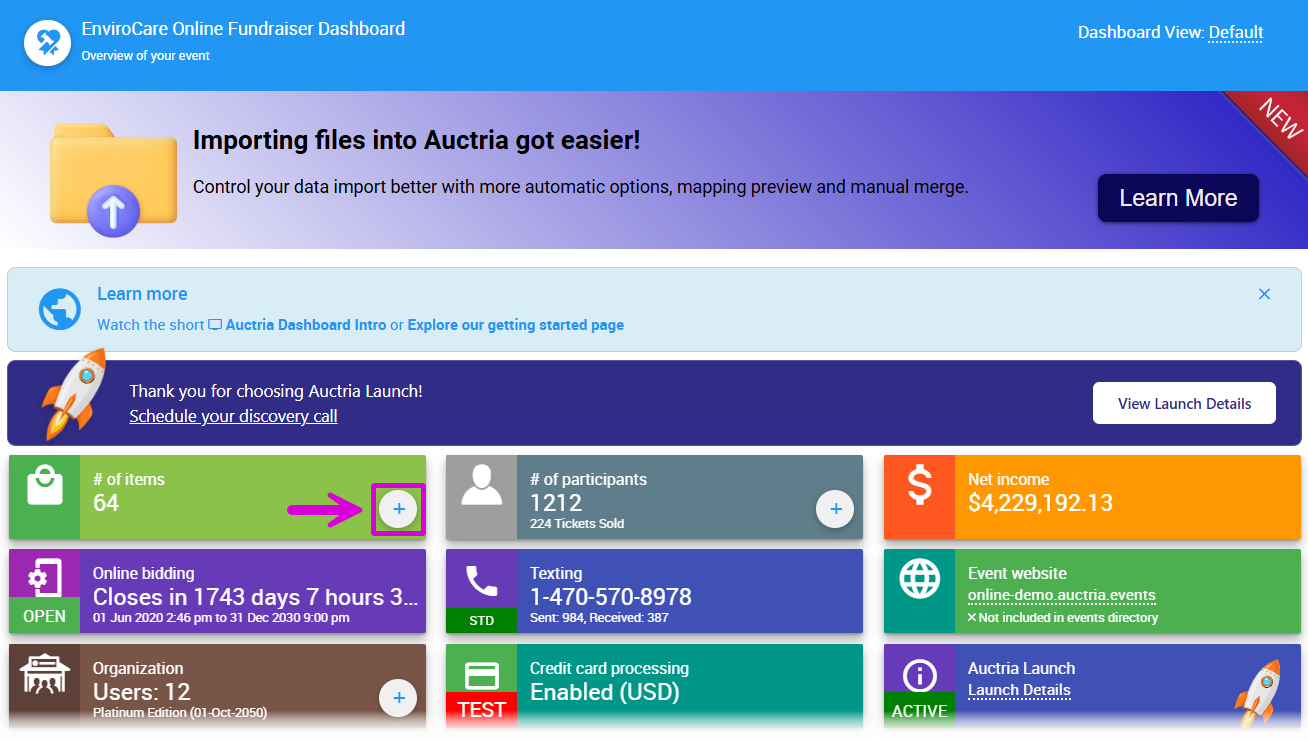The image size is (1308, 741).
Task: Add a participant using plus button
Action: tap(835, 509)
